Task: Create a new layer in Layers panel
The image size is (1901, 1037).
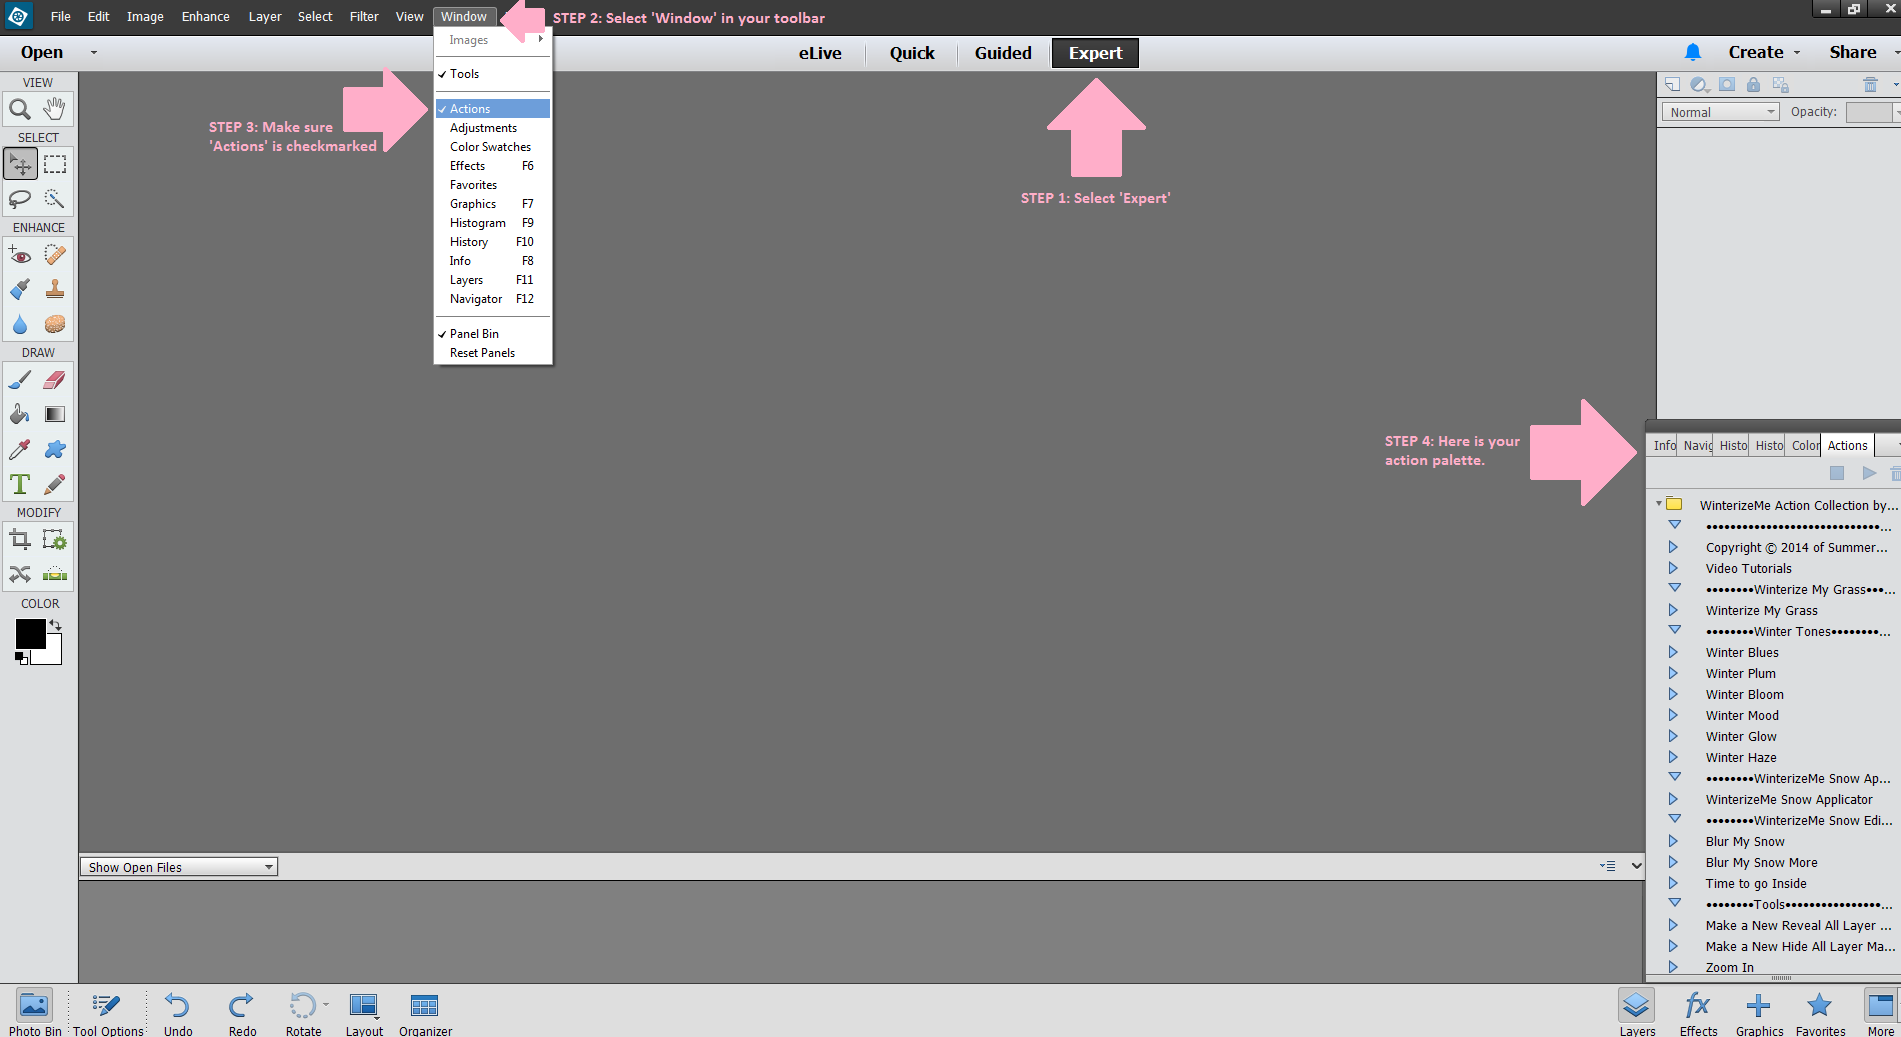Action: [x=1672, y=85]
